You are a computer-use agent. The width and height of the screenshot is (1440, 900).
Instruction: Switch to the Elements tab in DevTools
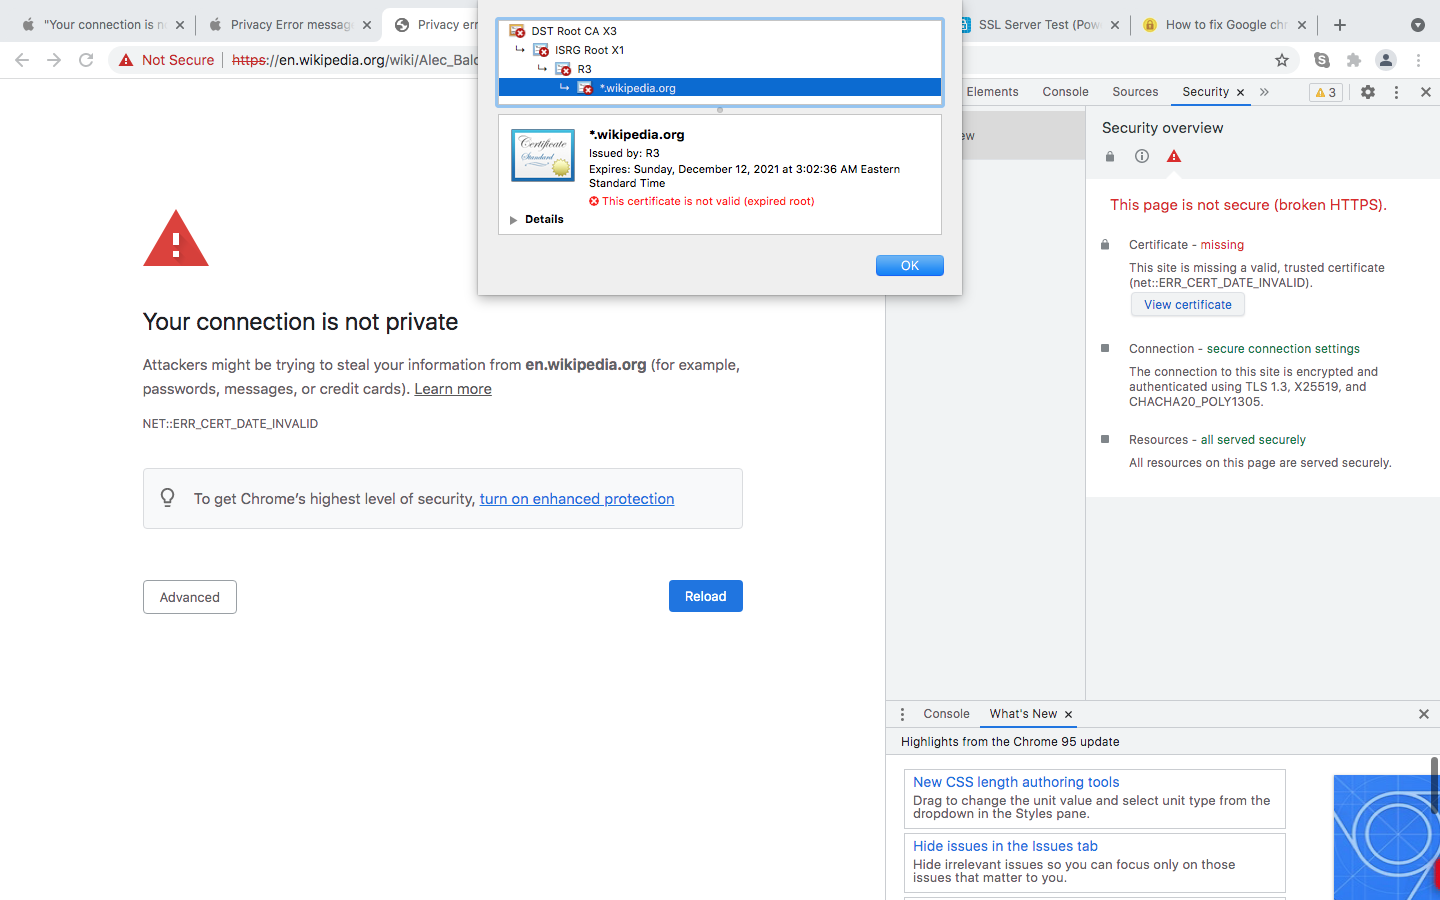click(992, 92)
